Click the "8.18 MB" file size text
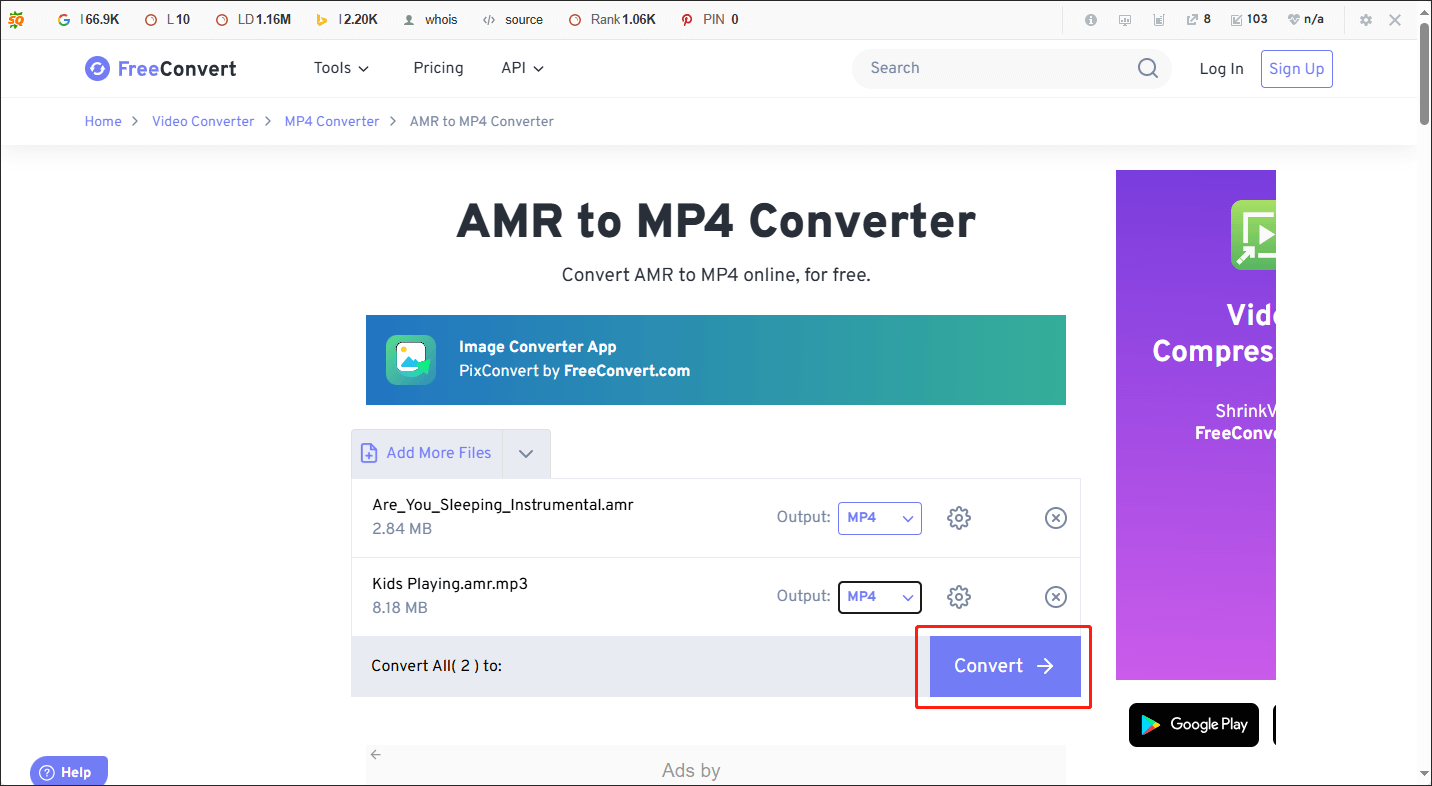 tap(400, 608)
